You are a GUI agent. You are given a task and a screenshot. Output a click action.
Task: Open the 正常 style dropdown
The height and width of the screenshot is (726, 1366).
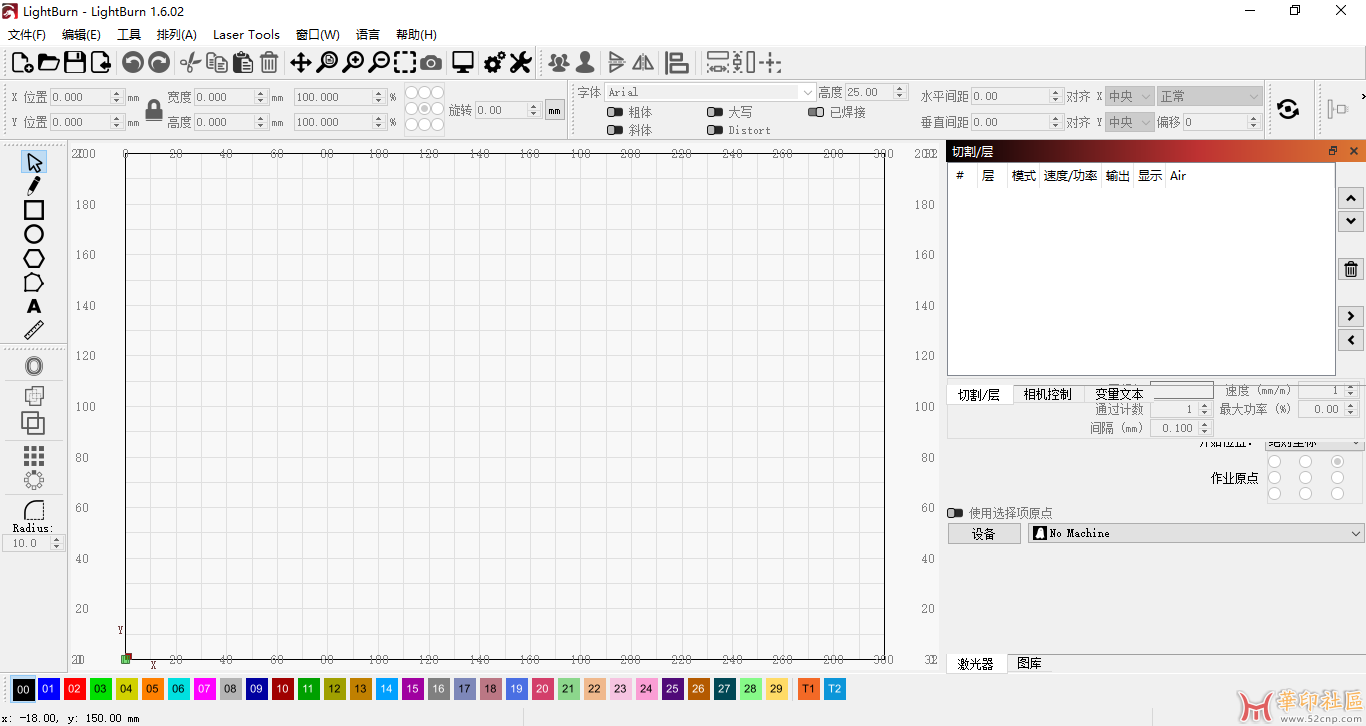click(x=1210, y=97)
